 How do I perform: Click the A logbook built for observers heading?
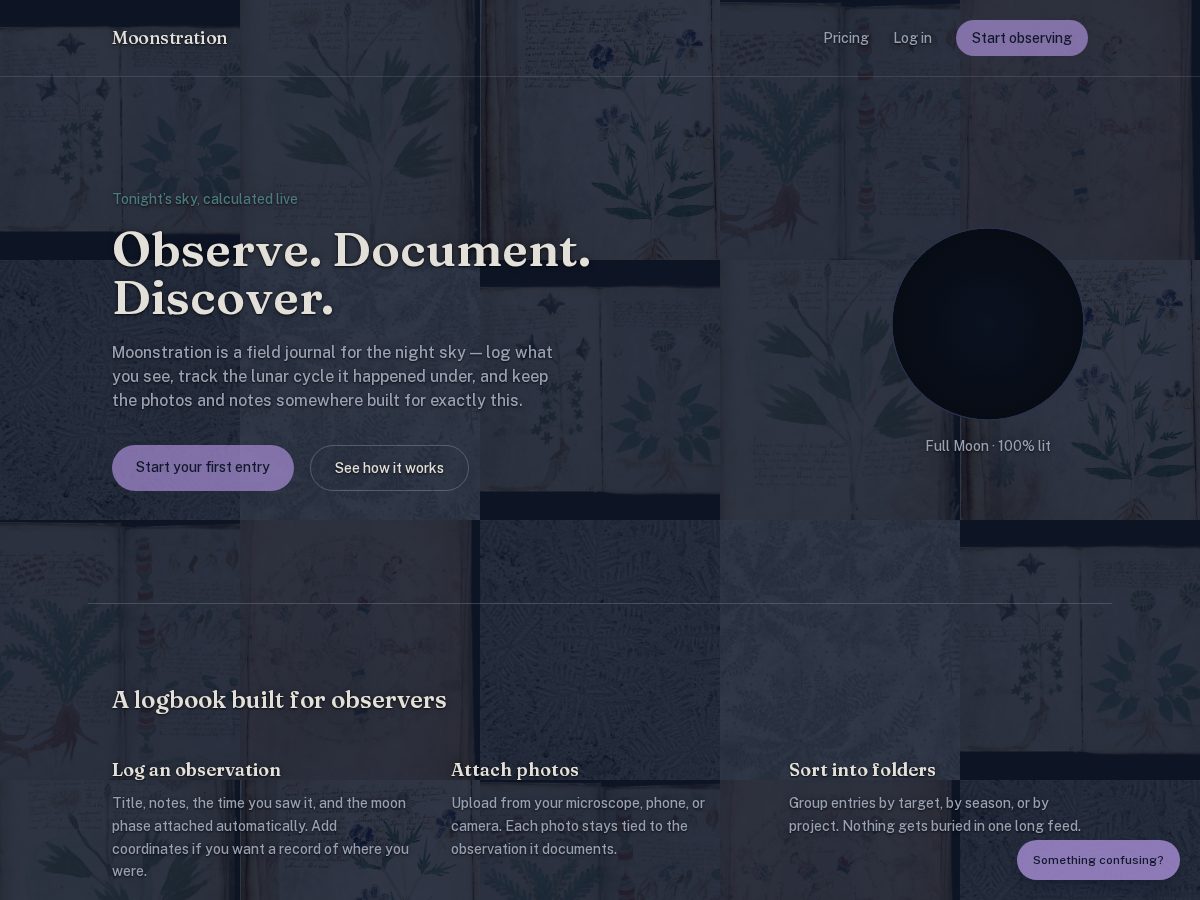pos(279,700)
